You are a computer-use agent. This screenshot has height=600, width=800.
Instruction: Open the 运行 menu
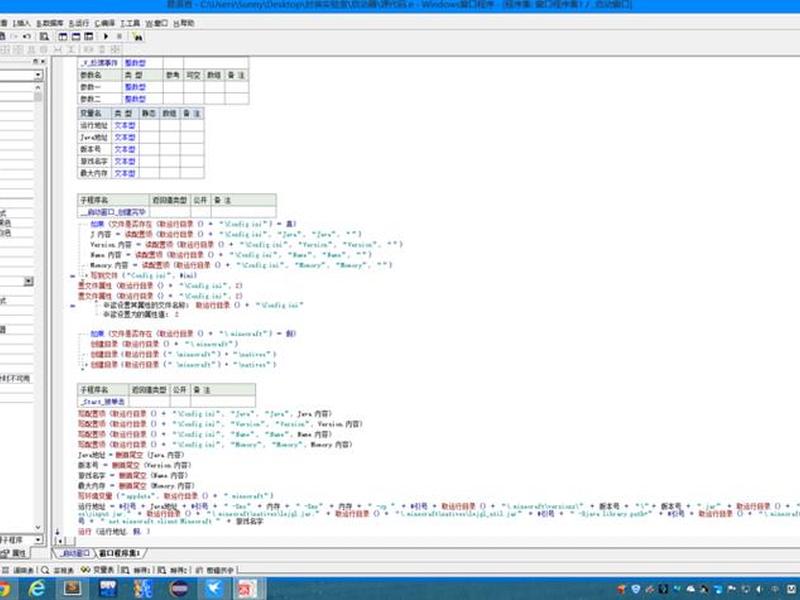pos(79,23)
